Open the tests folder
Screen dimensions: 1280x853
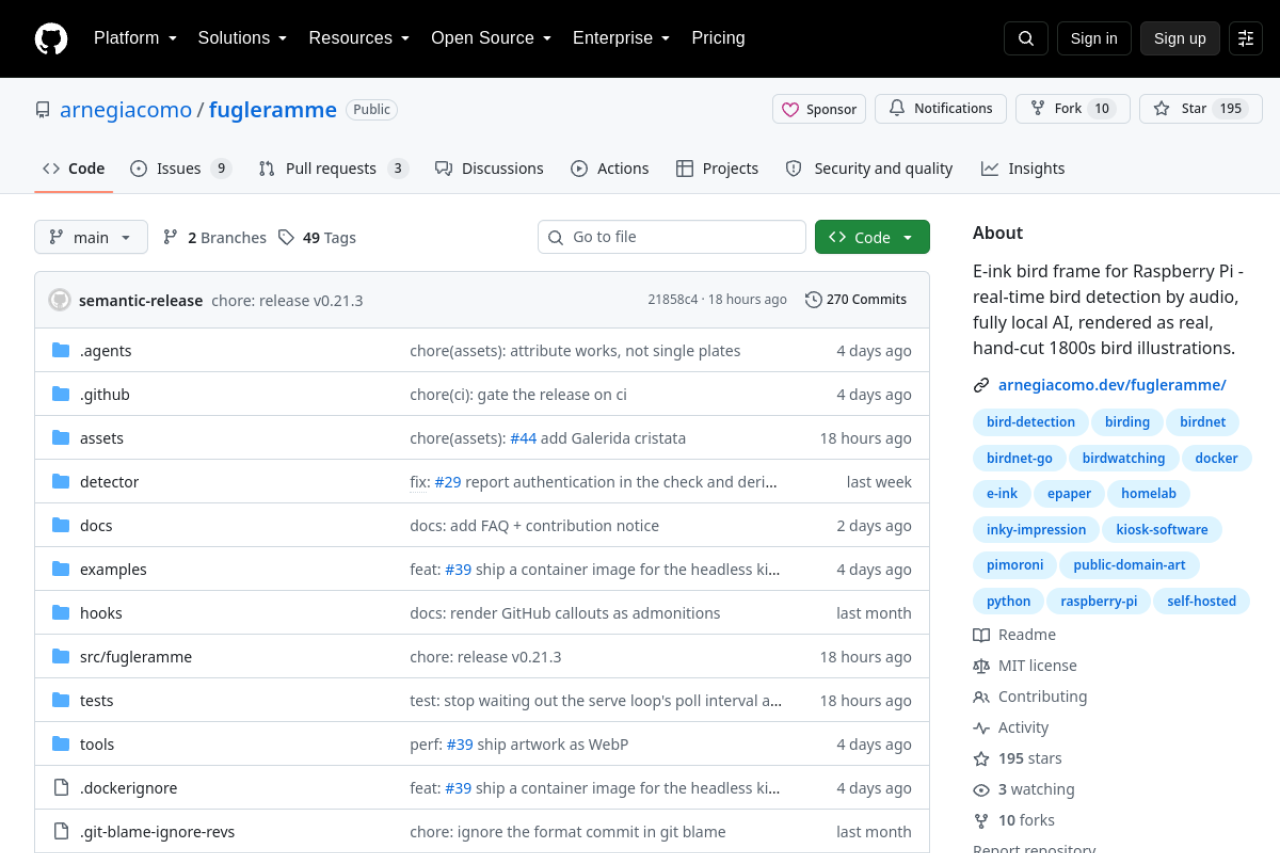97,701
